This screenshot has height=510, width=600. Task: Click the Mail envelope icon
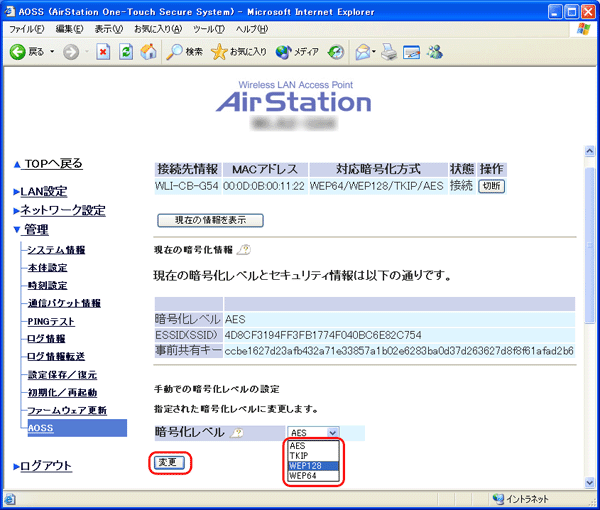click(x=363, y=52)
